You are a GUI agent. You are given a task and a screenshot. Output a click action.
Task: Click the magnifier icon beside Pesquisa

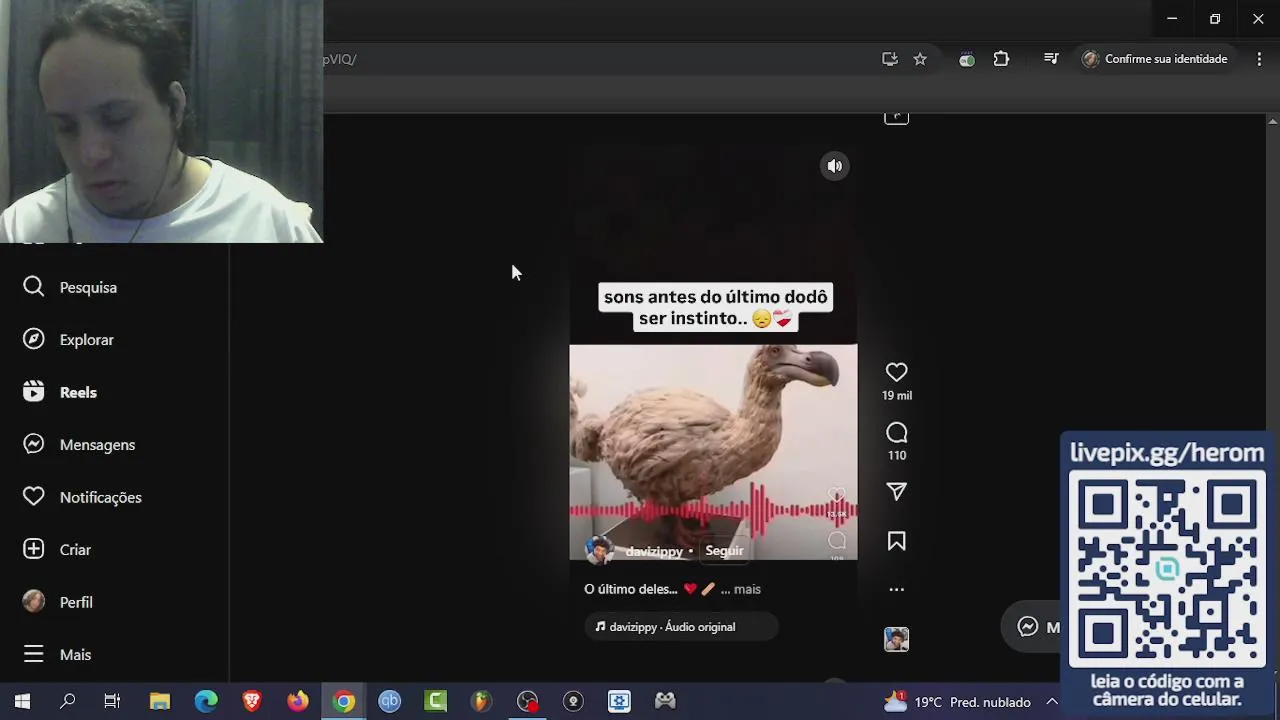click(34, 287)
